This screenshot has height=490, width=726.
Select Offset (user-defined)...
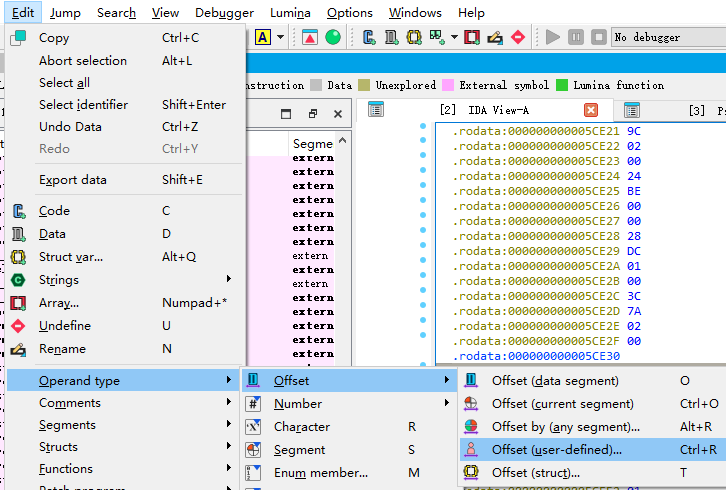[x=592, y=450]
